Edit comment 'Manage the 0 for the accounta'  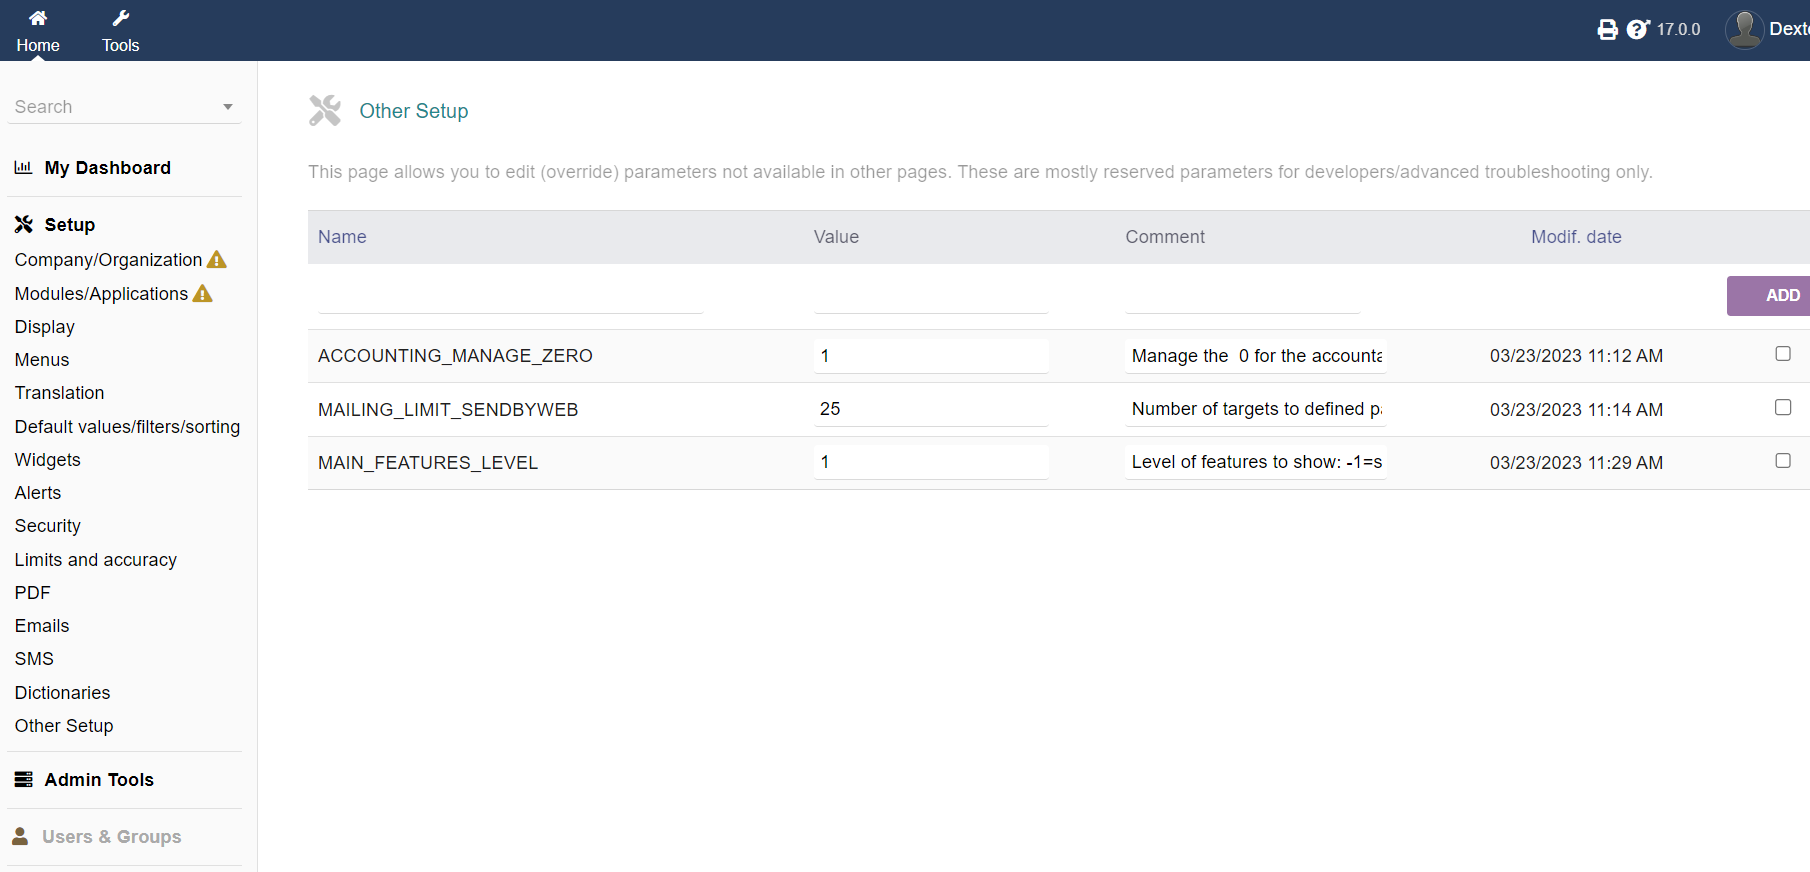[x=1256, y=356]
